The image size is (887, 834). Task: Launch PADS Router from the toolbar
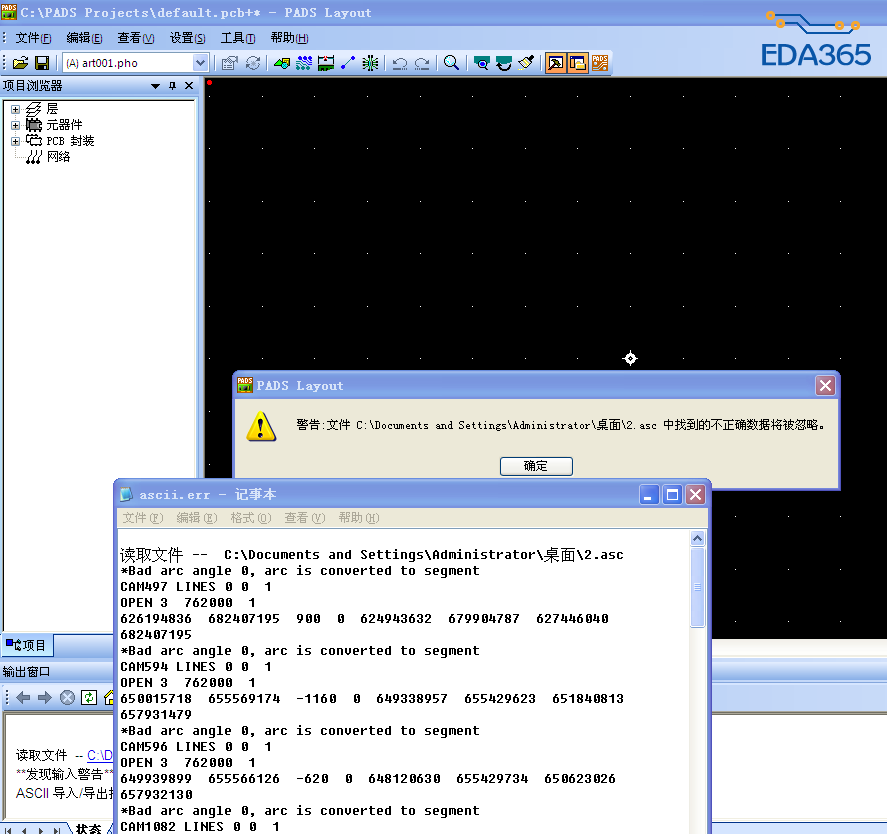point(600,63)
